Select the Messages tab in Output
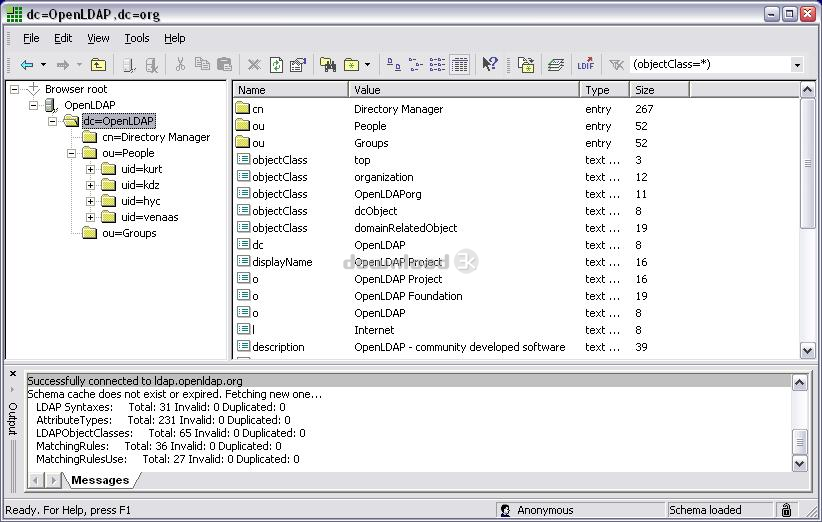 click(x=99, y=480)
